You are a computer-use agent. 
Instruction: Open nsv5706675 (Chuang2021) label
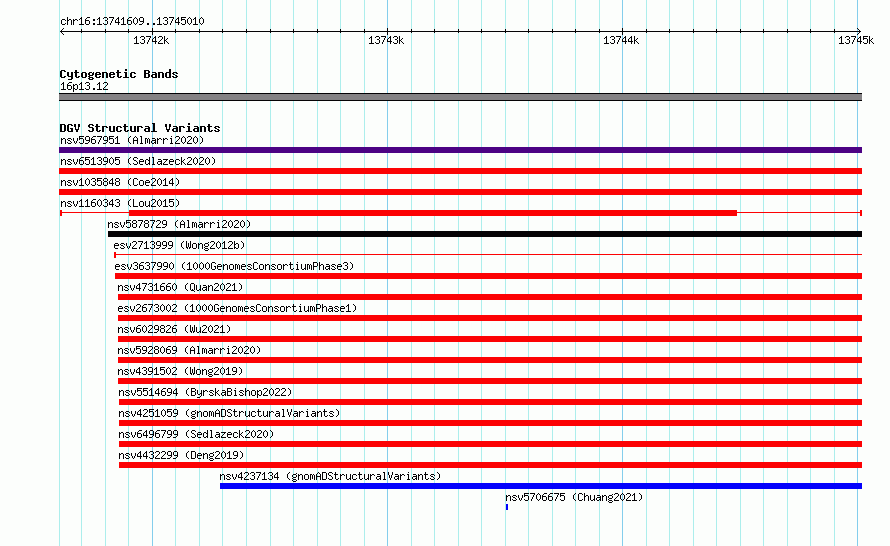[574, 497]
